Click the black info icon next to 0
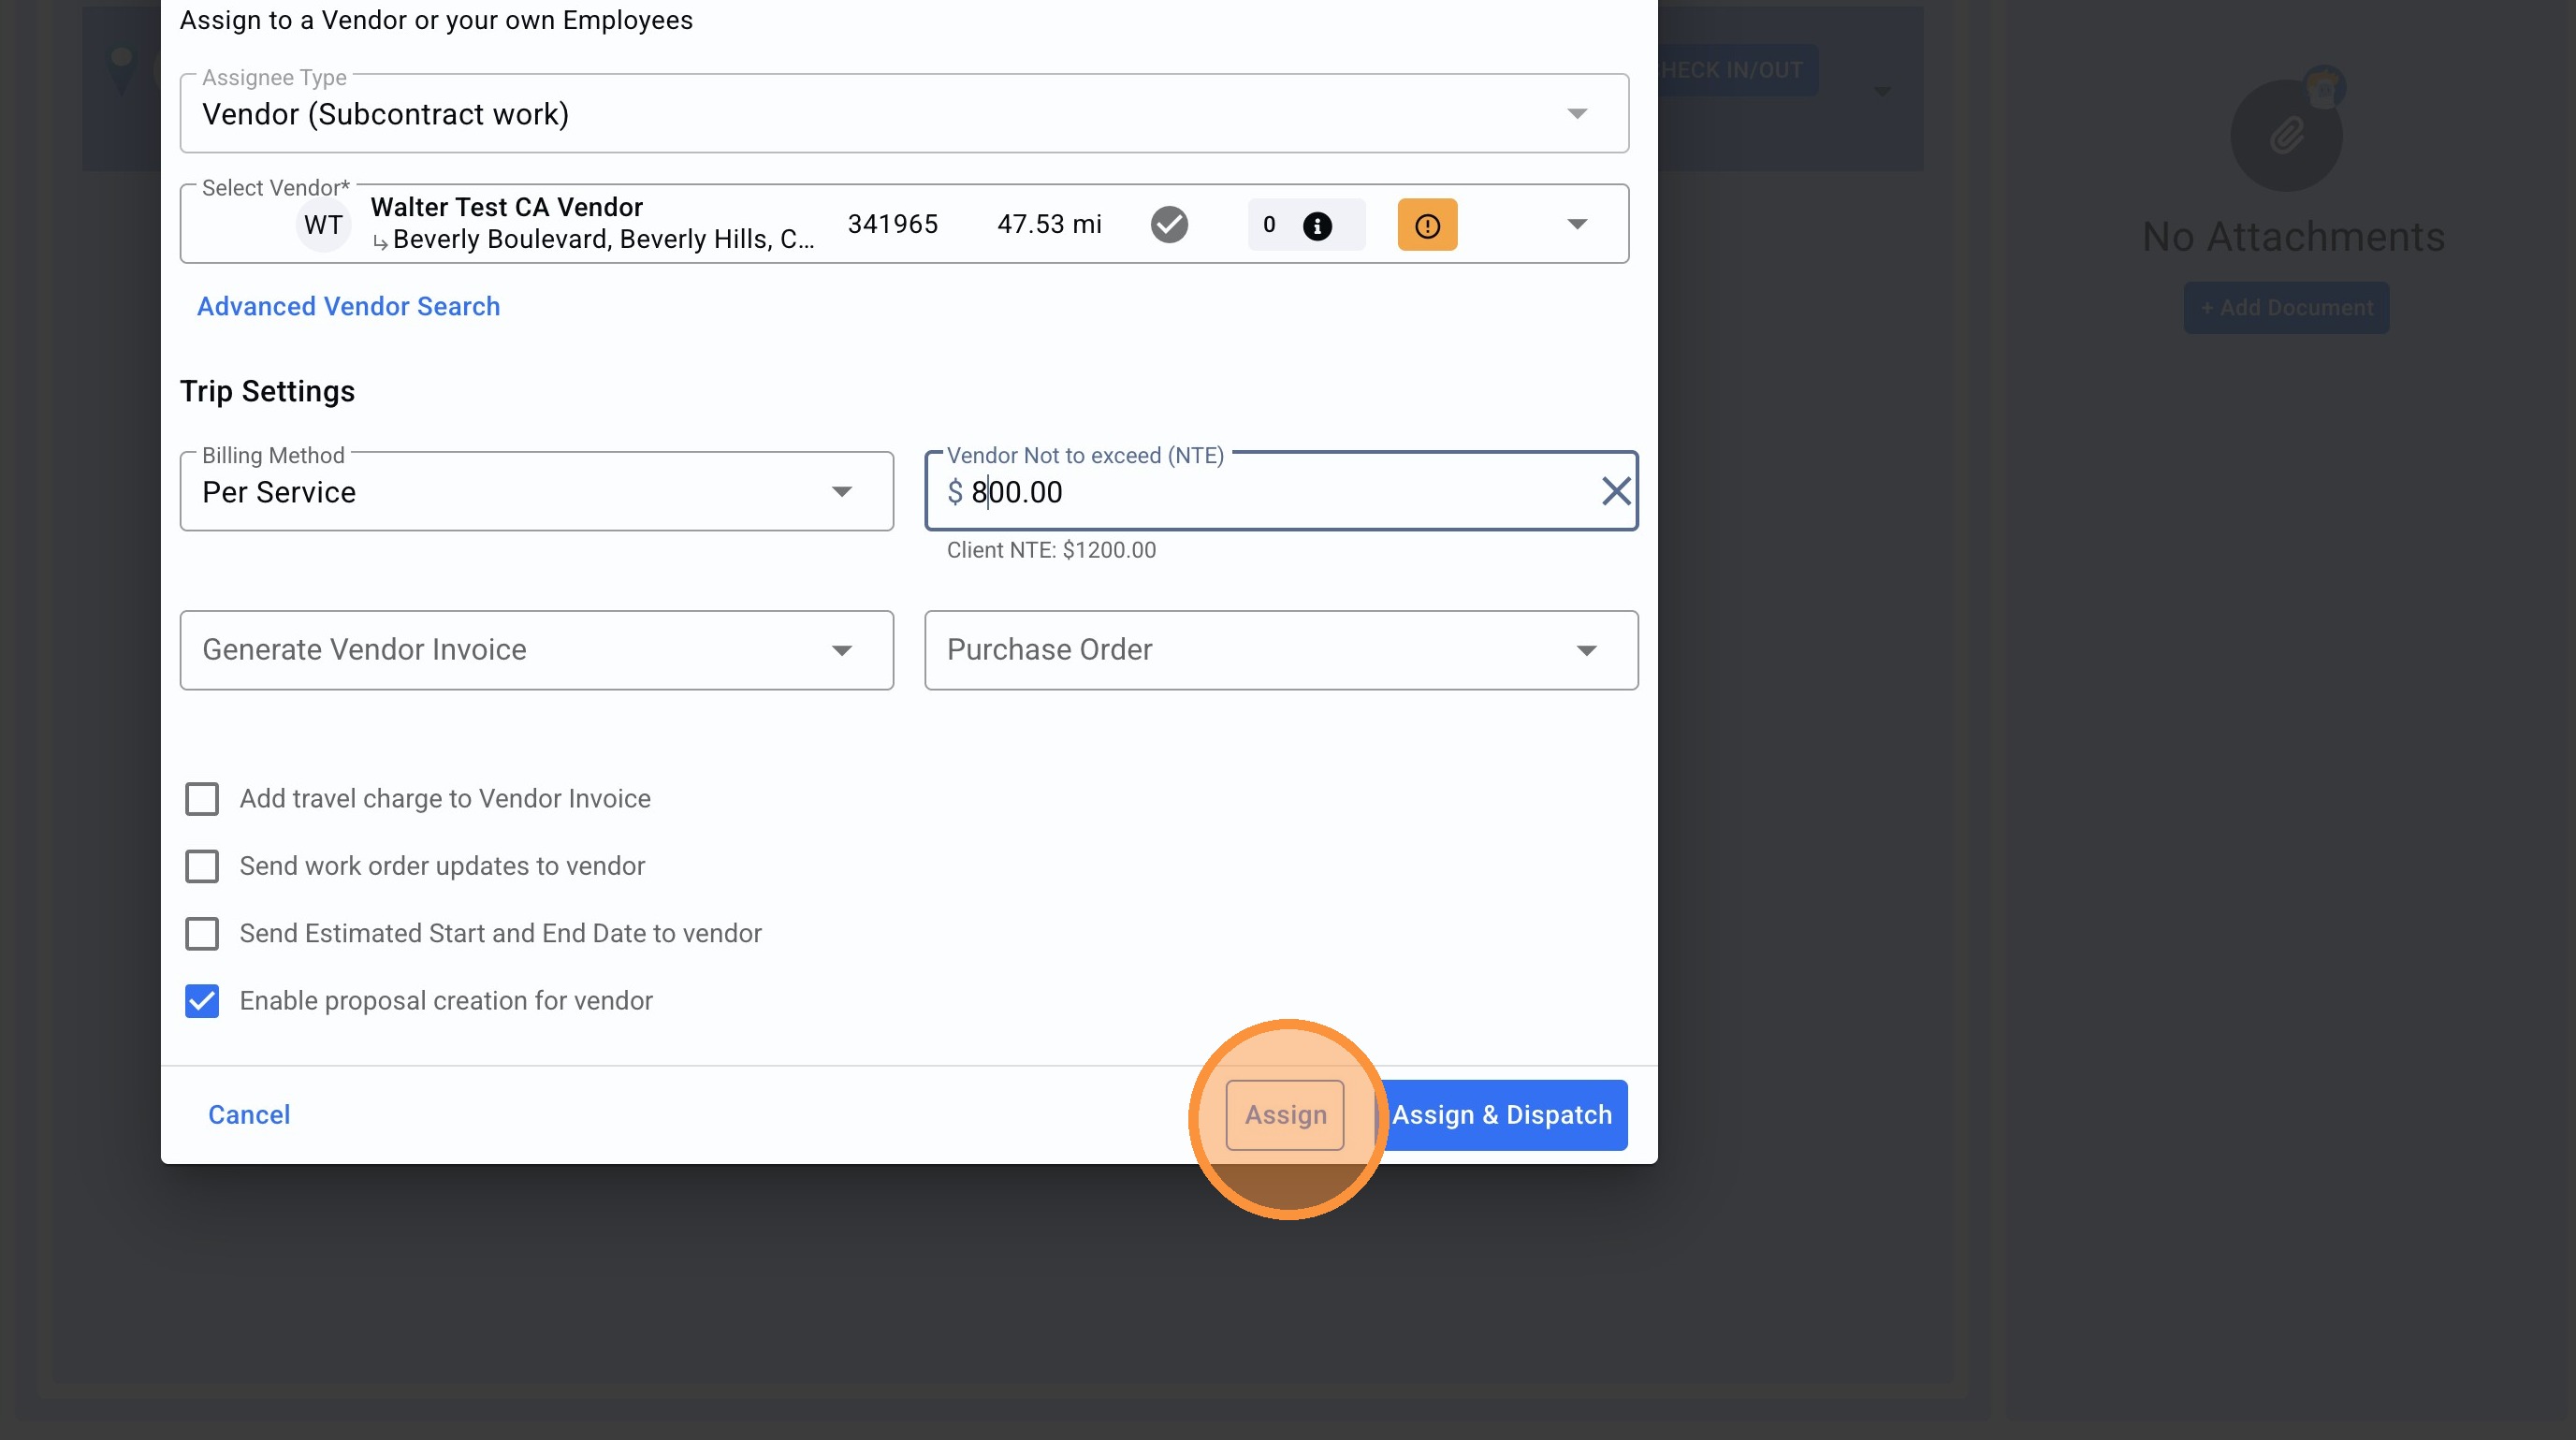This screenshot has height=1440, width=2576. click(x=1317, y=226)
